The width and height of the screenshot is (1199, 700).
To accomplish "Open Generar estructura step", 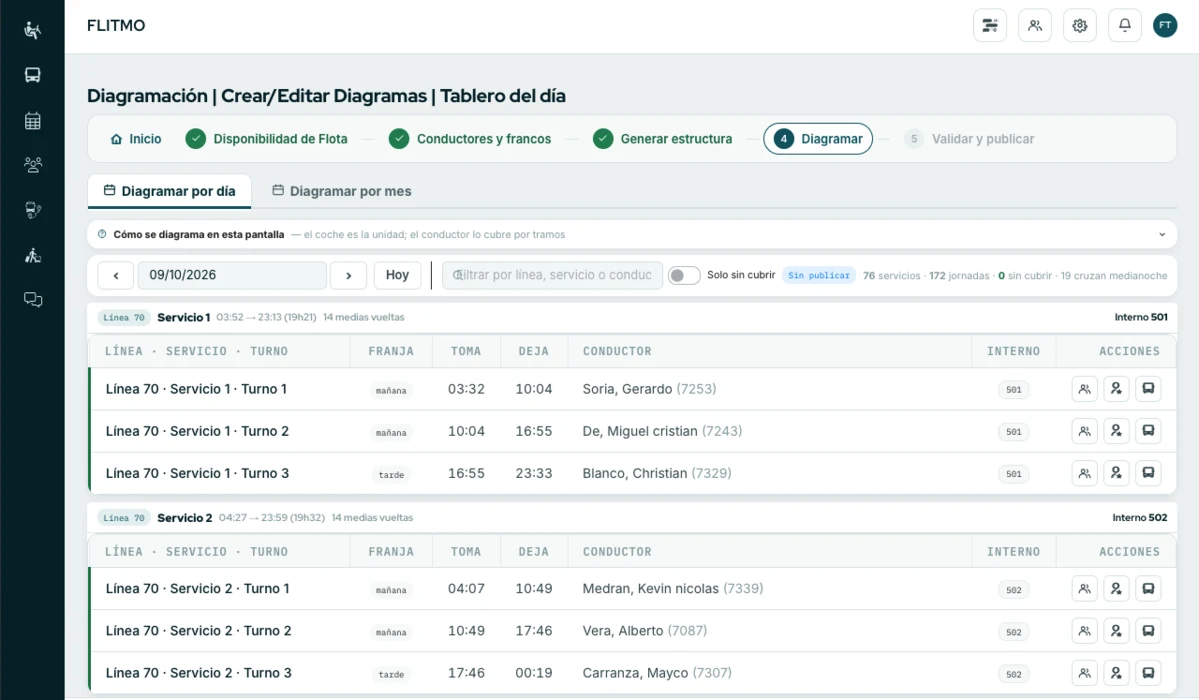I will coord(663,138).
